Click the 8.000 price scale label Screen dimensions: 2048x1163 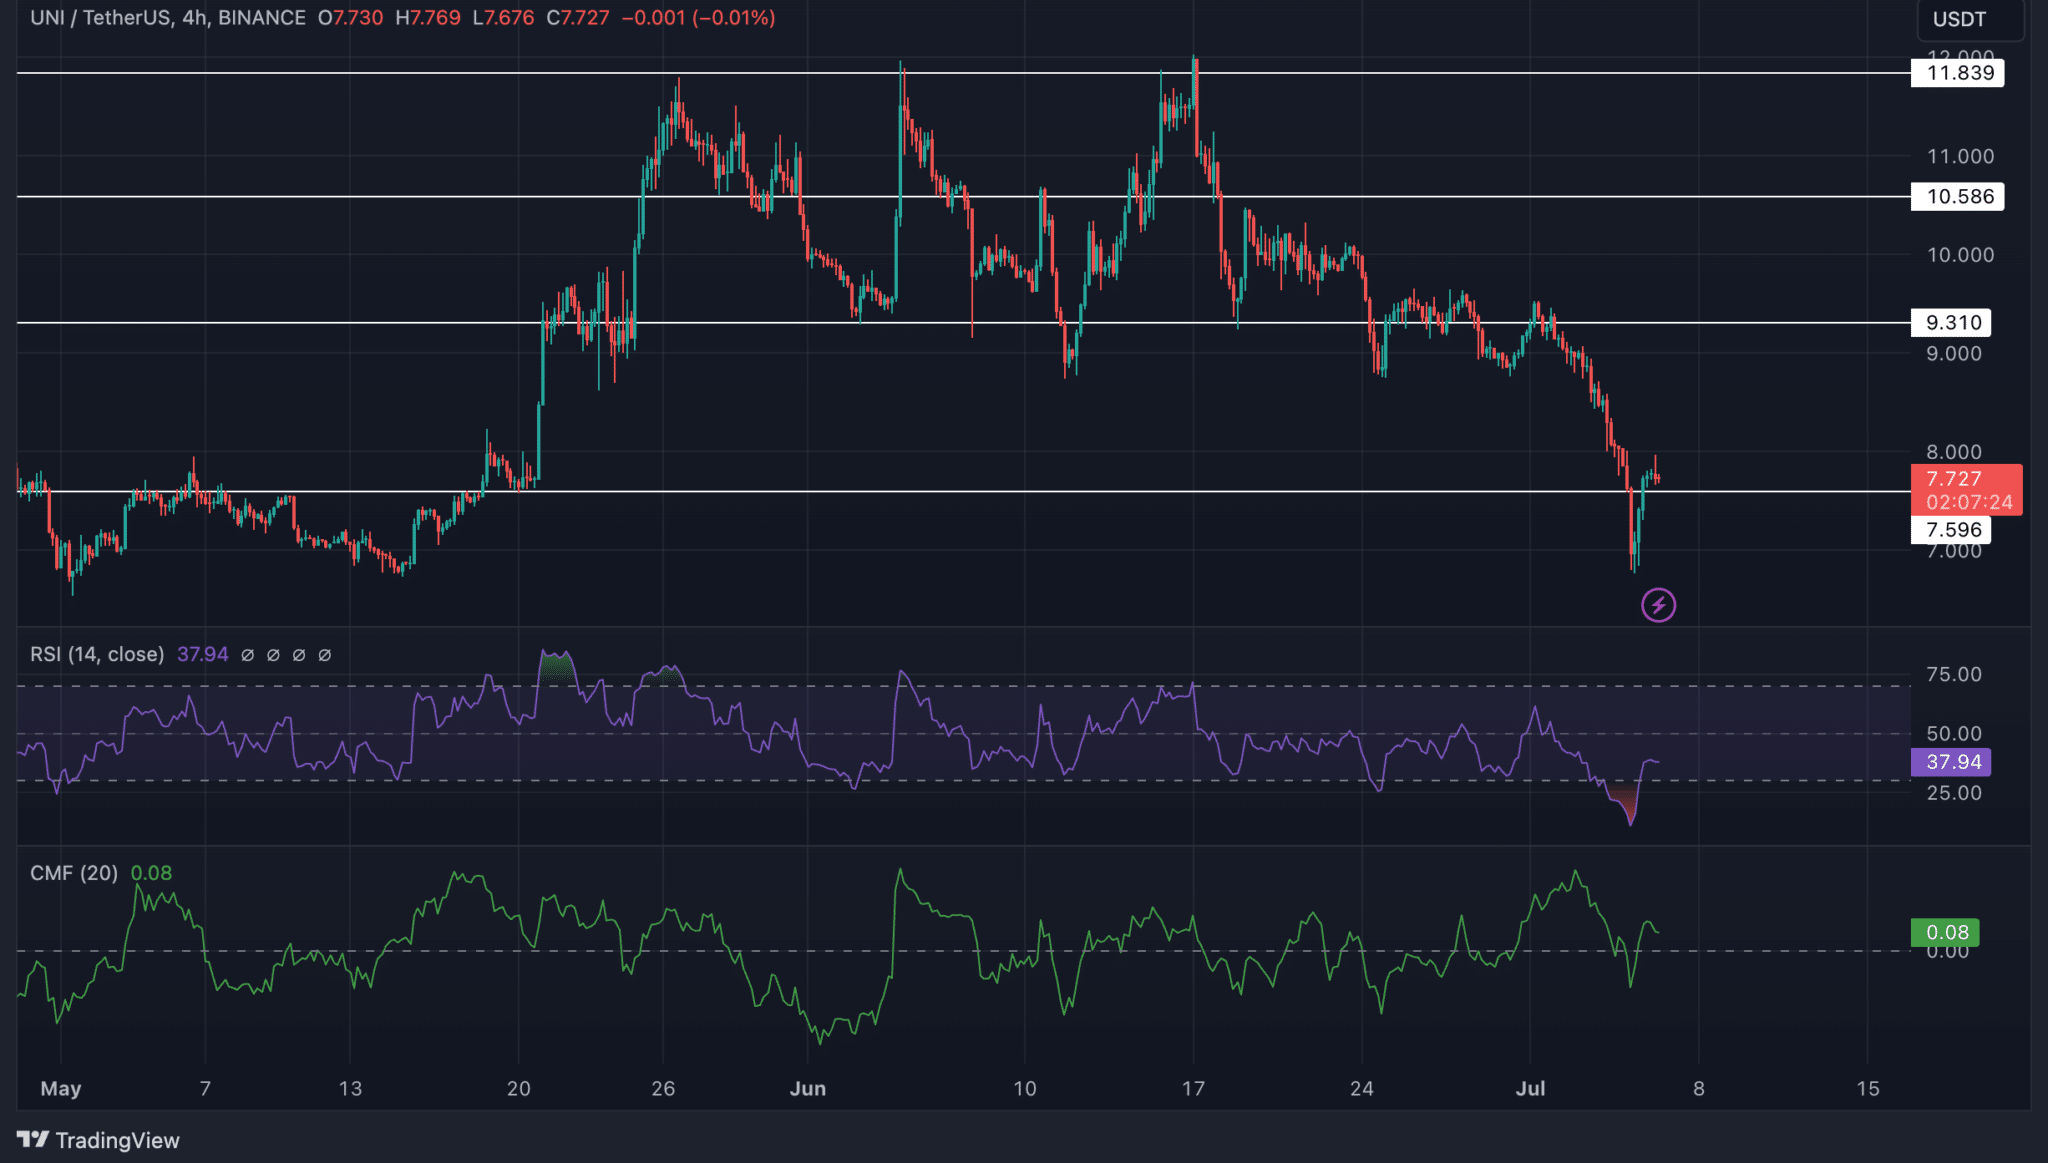(x=1954, y=452)
